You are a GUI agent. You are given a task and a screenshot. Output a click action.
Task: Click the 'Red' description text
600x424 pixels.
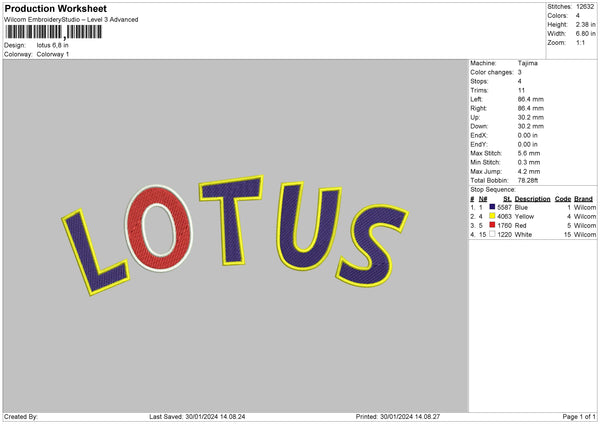tap(520, 225)
